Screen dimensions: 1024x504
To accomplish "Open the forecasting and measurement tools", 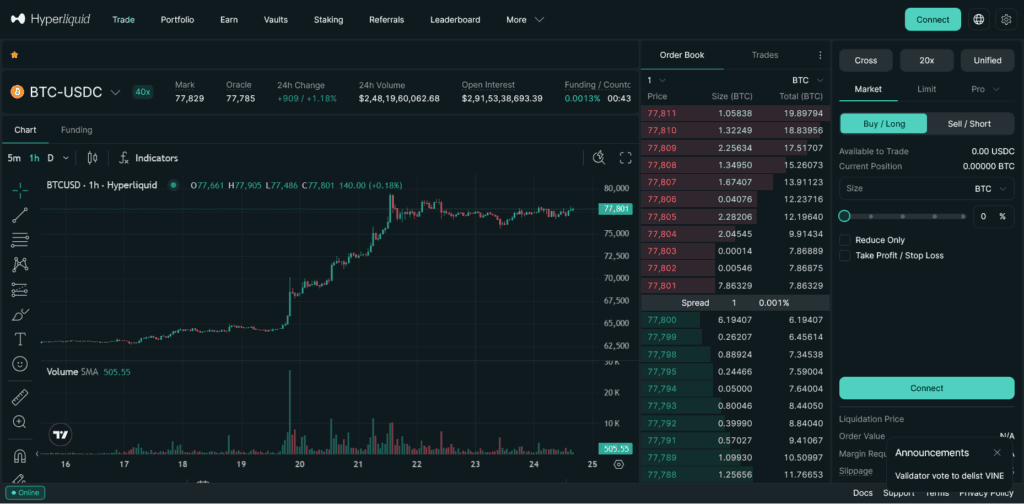I will 20,289.
